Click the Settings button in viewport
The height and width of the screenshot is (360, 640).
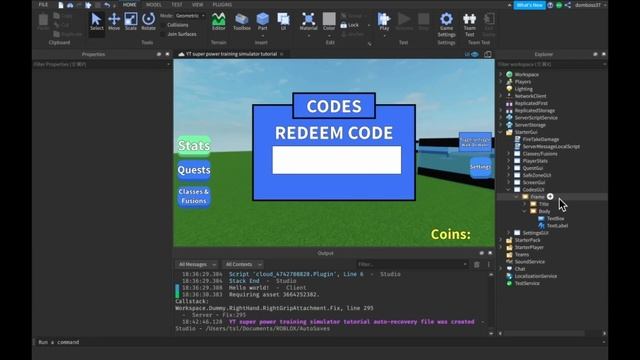[x=480, y=167]
